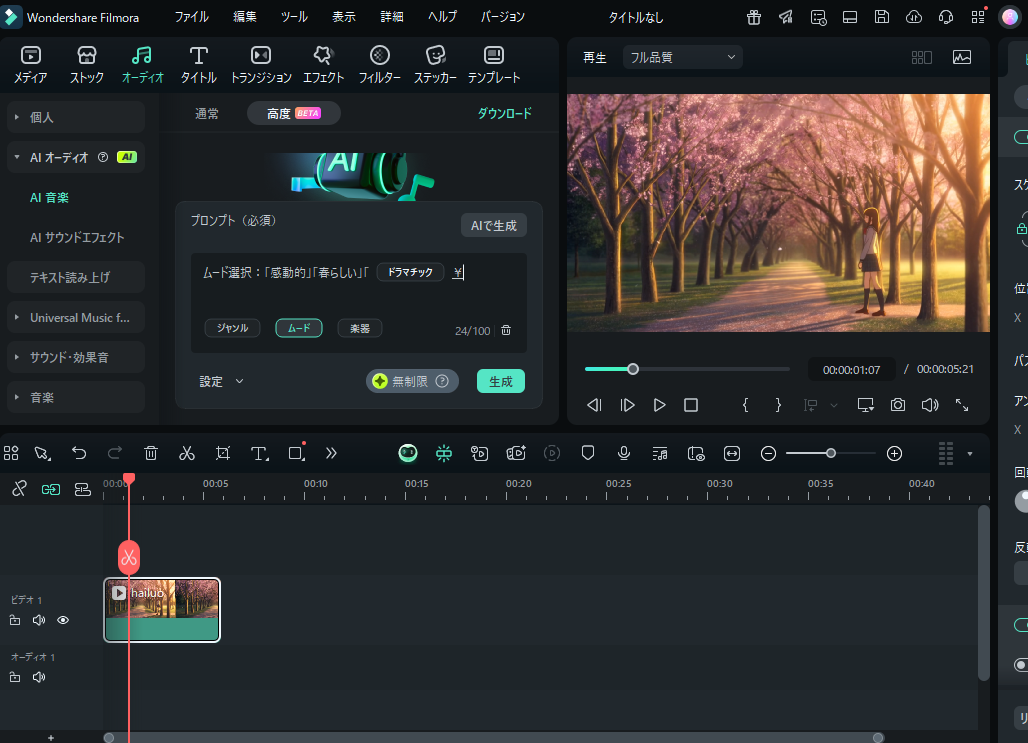Open the フル品質 playback quality dropdown
1028x743 pixels.
click(x=682, y=57)
